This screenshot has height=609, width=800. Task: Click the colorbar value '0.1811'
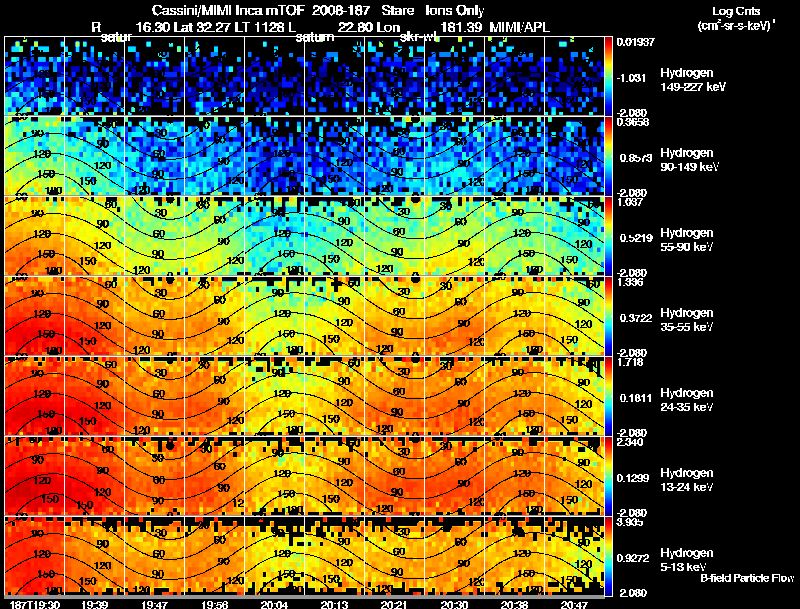(636, 398)
